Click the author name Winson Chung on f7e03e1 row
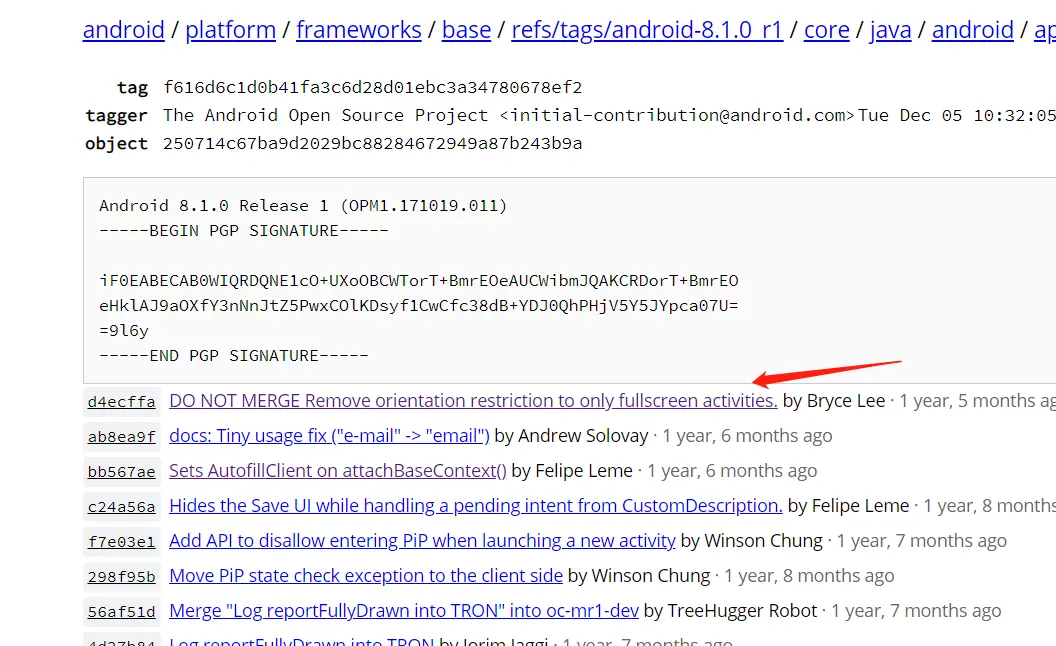Image resolution: width=1056 pixels, height=646 pixels. click(x=764, y=541)
